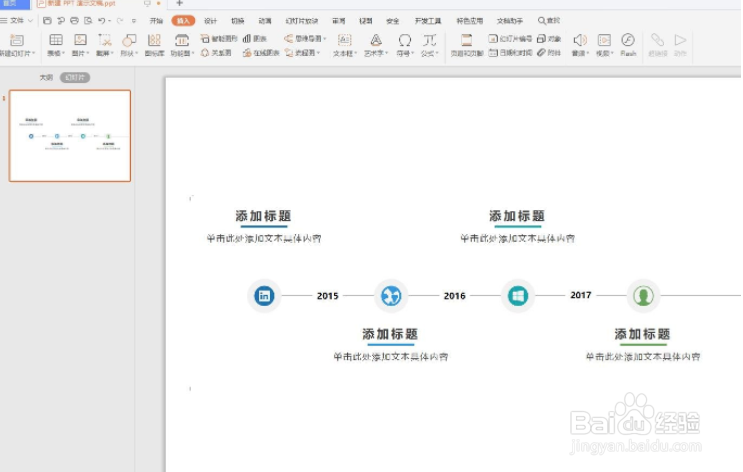Open the Transitions (切换) ribbon tab

(237, 20)
